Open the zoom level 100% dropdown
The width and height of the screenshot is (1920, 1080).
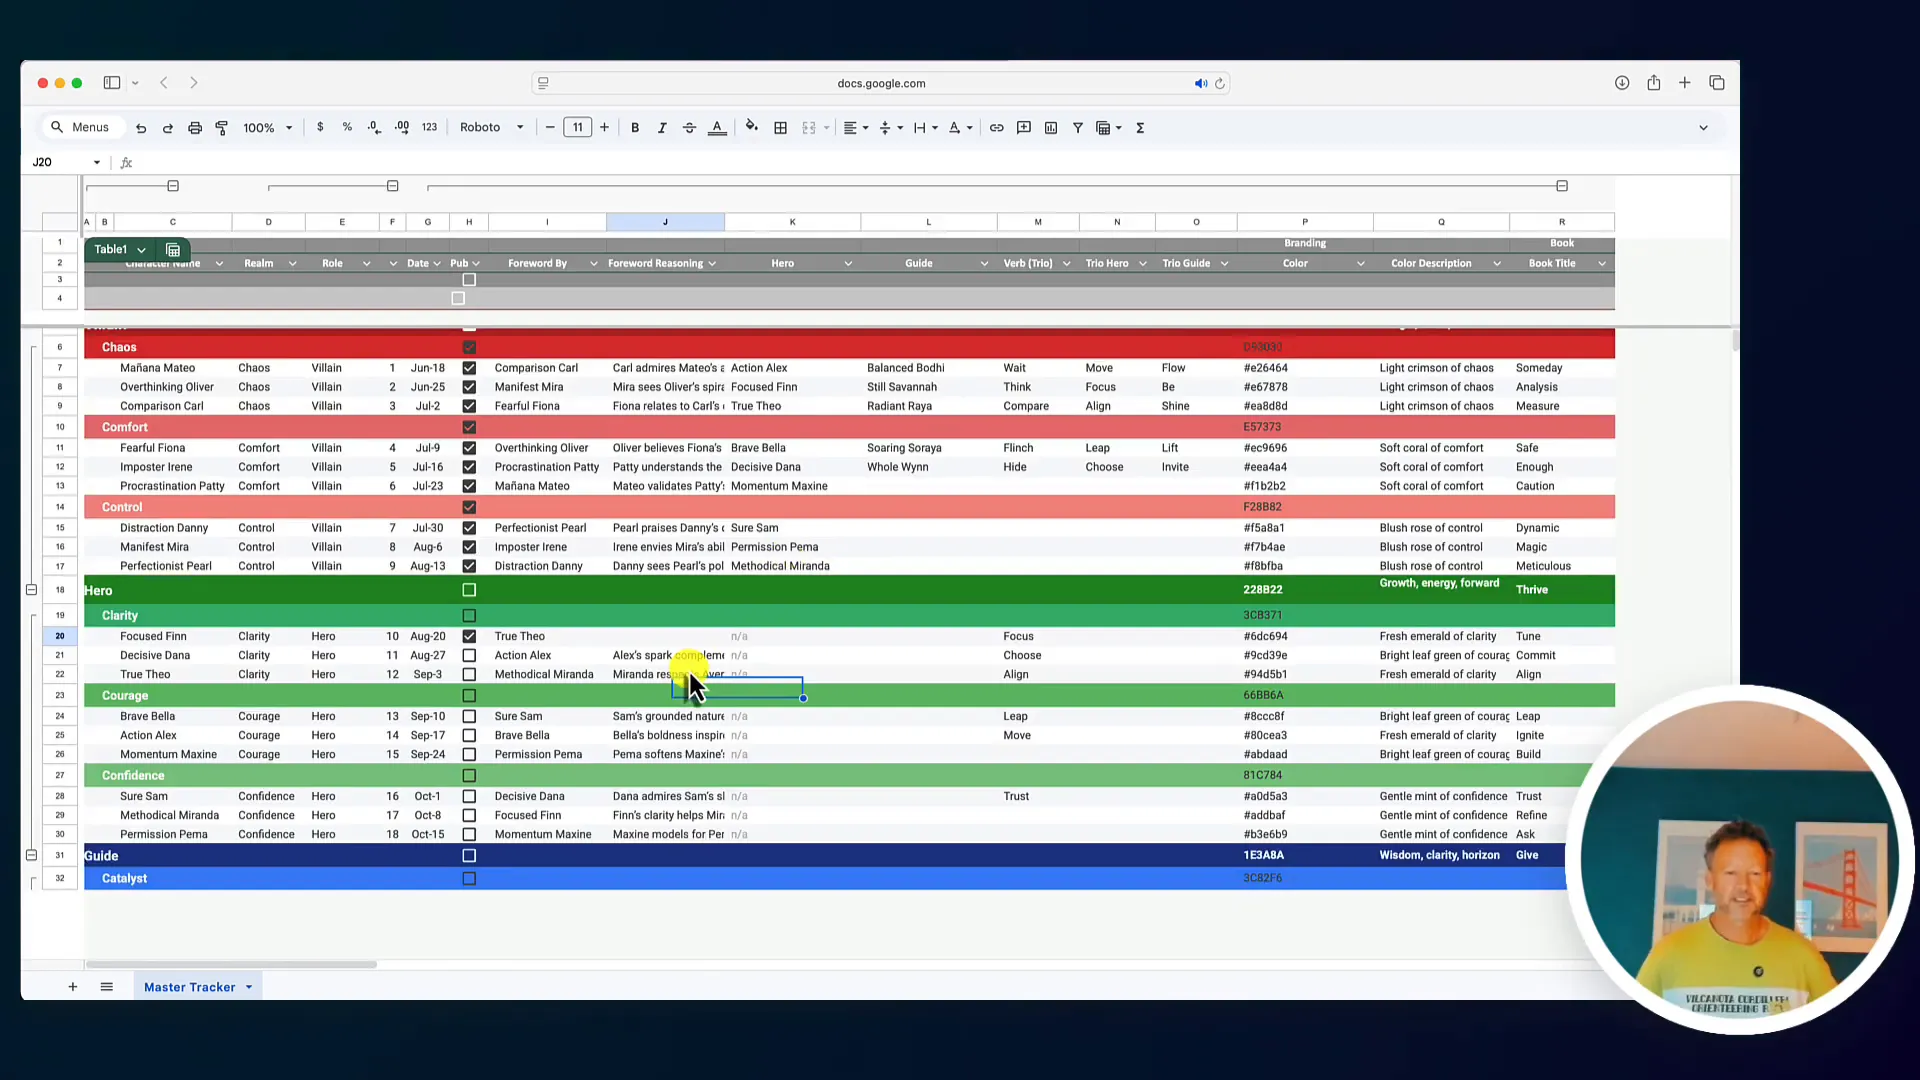pyautogui.click(x=267, y=127)
